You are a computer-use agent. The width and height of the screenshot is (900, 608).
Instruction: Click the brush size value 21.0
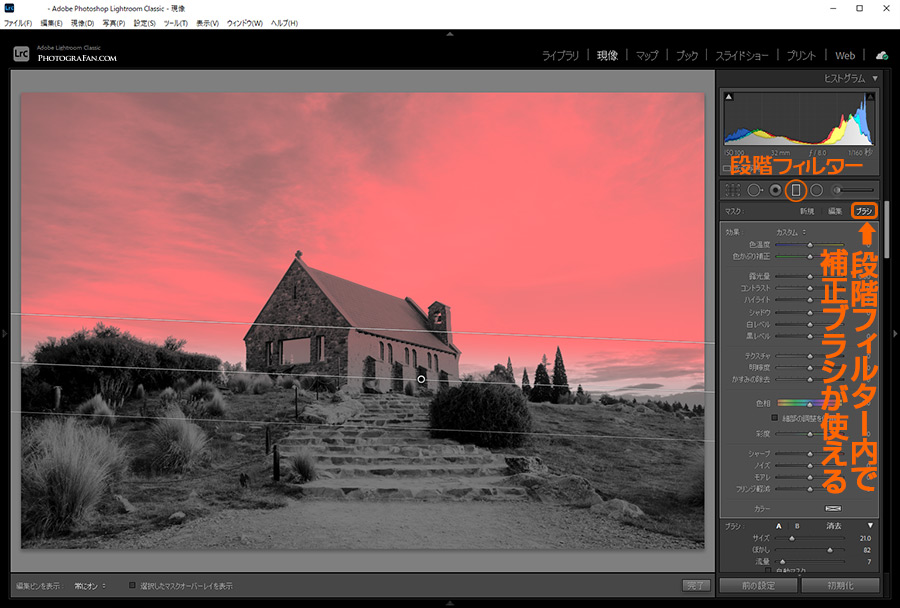[x=865, y=539]
